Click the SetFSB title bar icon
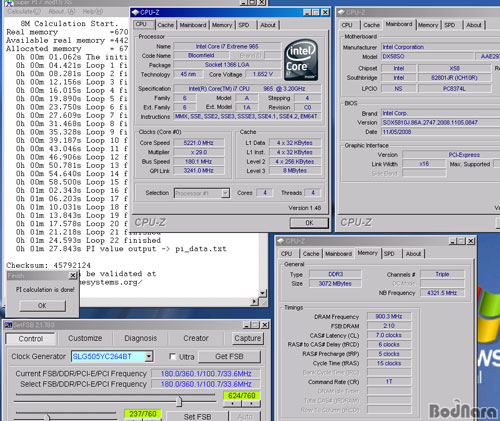 [8, 325]
